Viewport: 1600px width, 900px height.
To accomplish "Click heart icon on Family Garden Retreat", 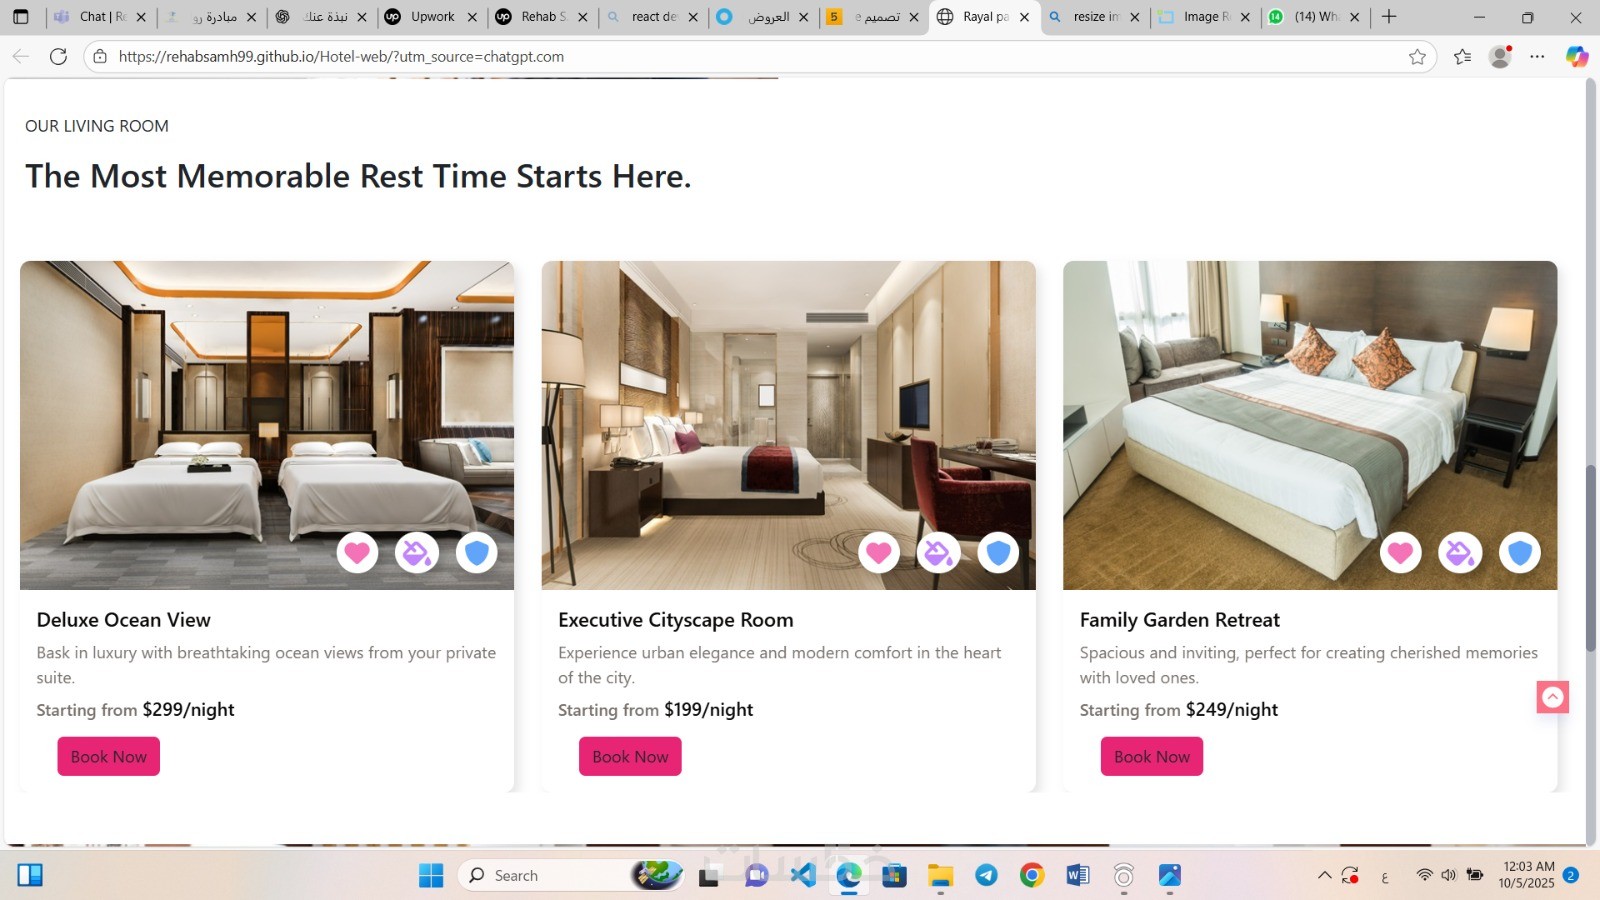I will click(x=1400, y=552).
